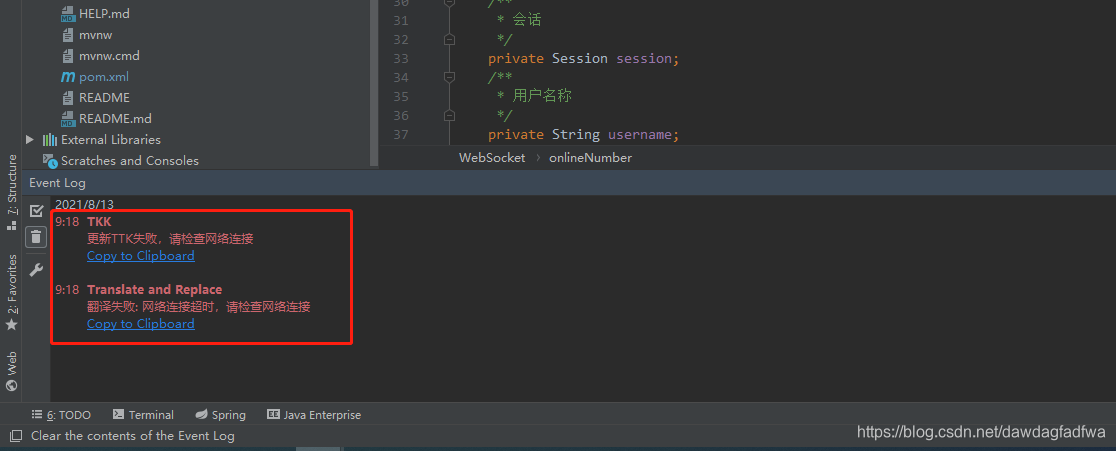Click the Translate and Replace error title
Viewport: 1116px width, 451px height.
coord(154,290)
